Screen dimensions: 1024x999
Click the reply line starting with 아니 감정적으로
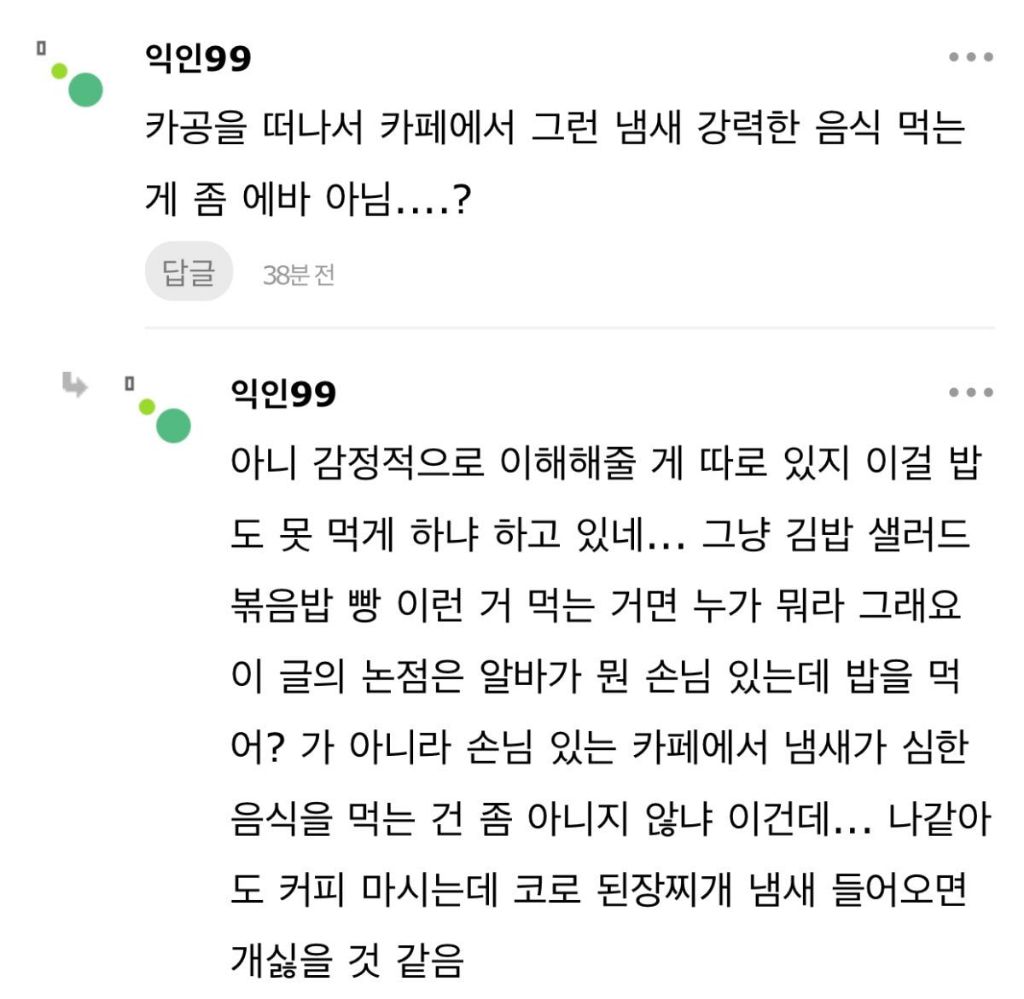603,466
